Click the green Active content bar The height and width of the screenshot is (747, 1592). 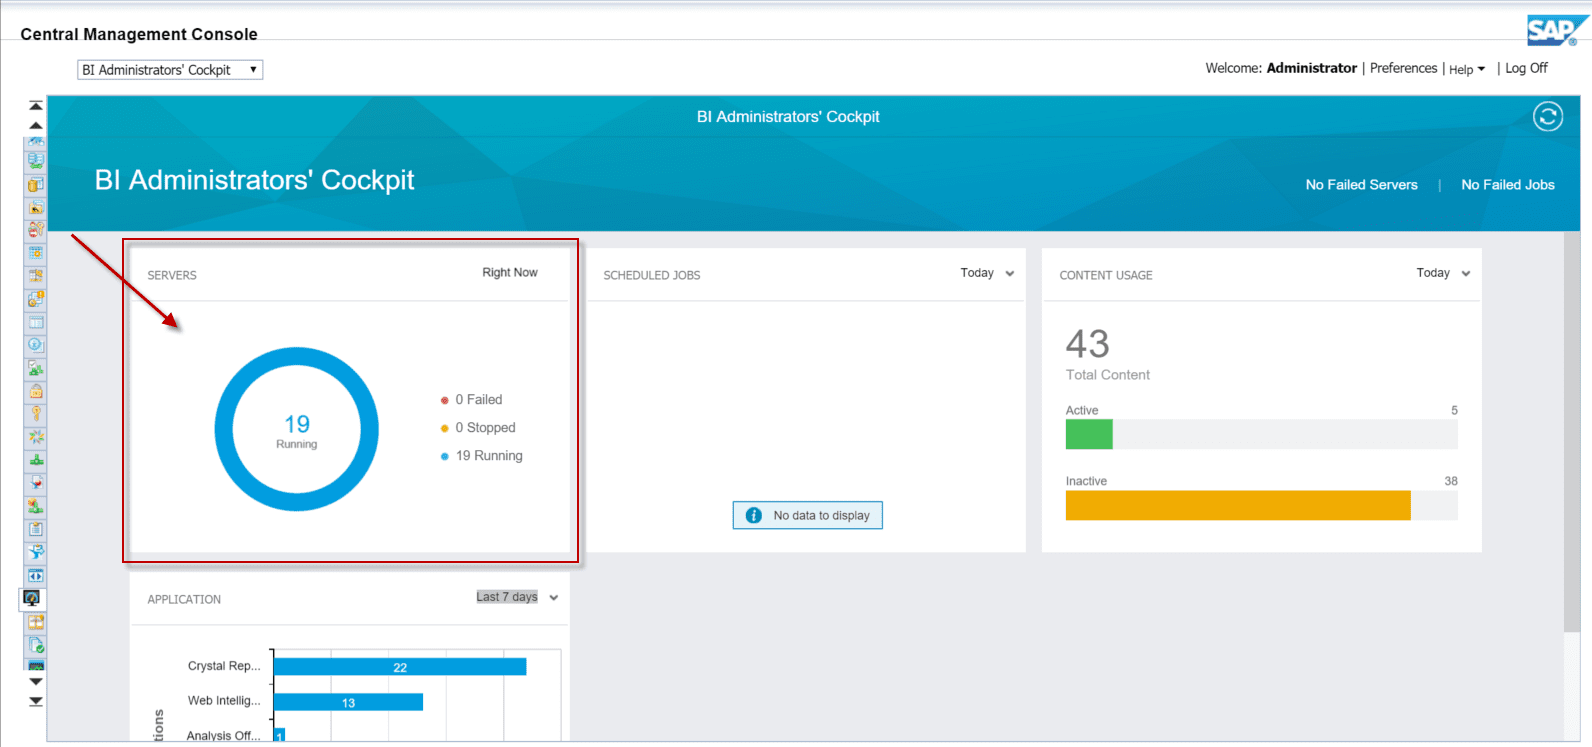(1089, 434)
